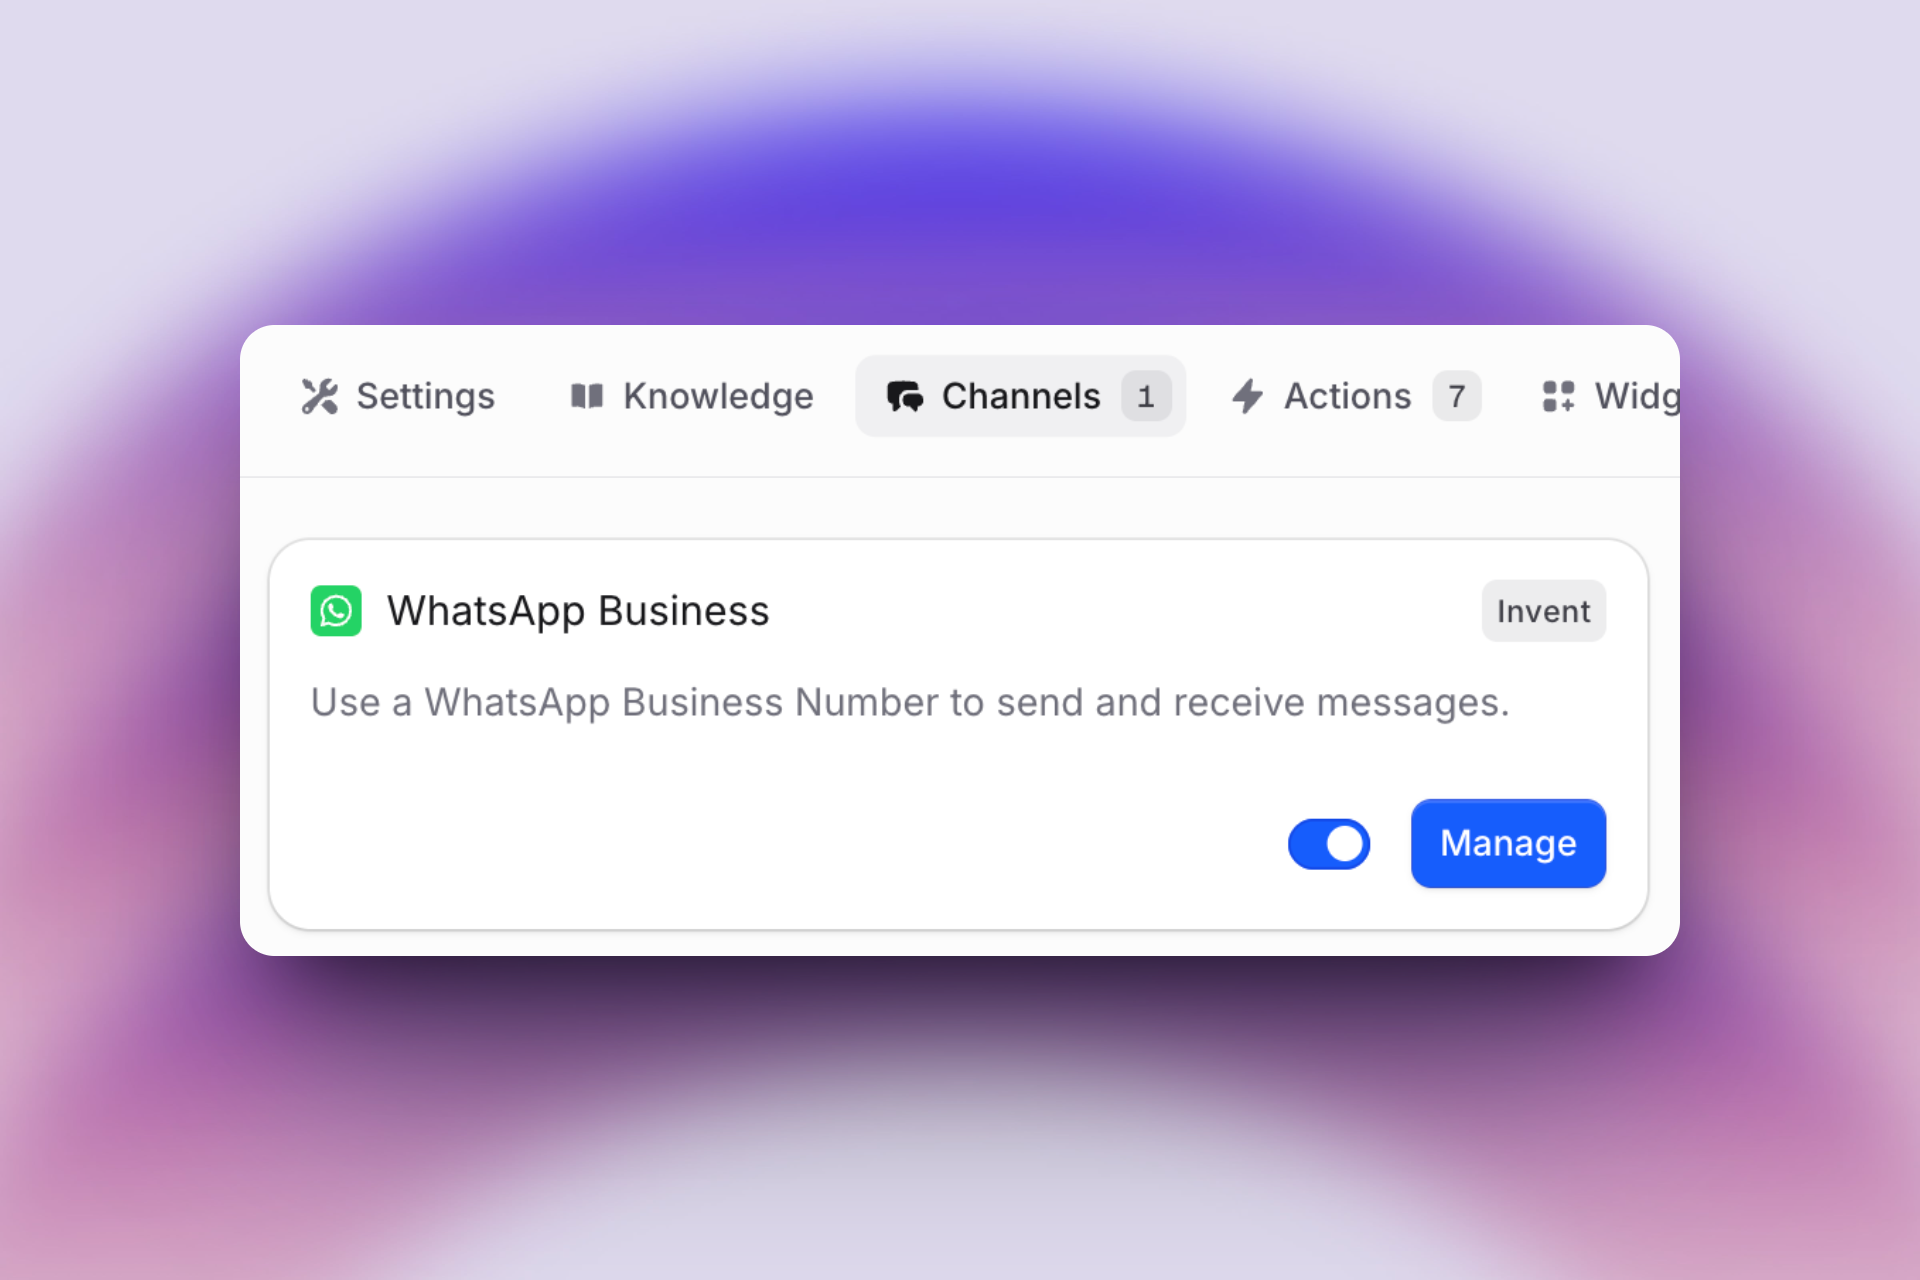Switch to the Knowledge tab

coord(691,396)
